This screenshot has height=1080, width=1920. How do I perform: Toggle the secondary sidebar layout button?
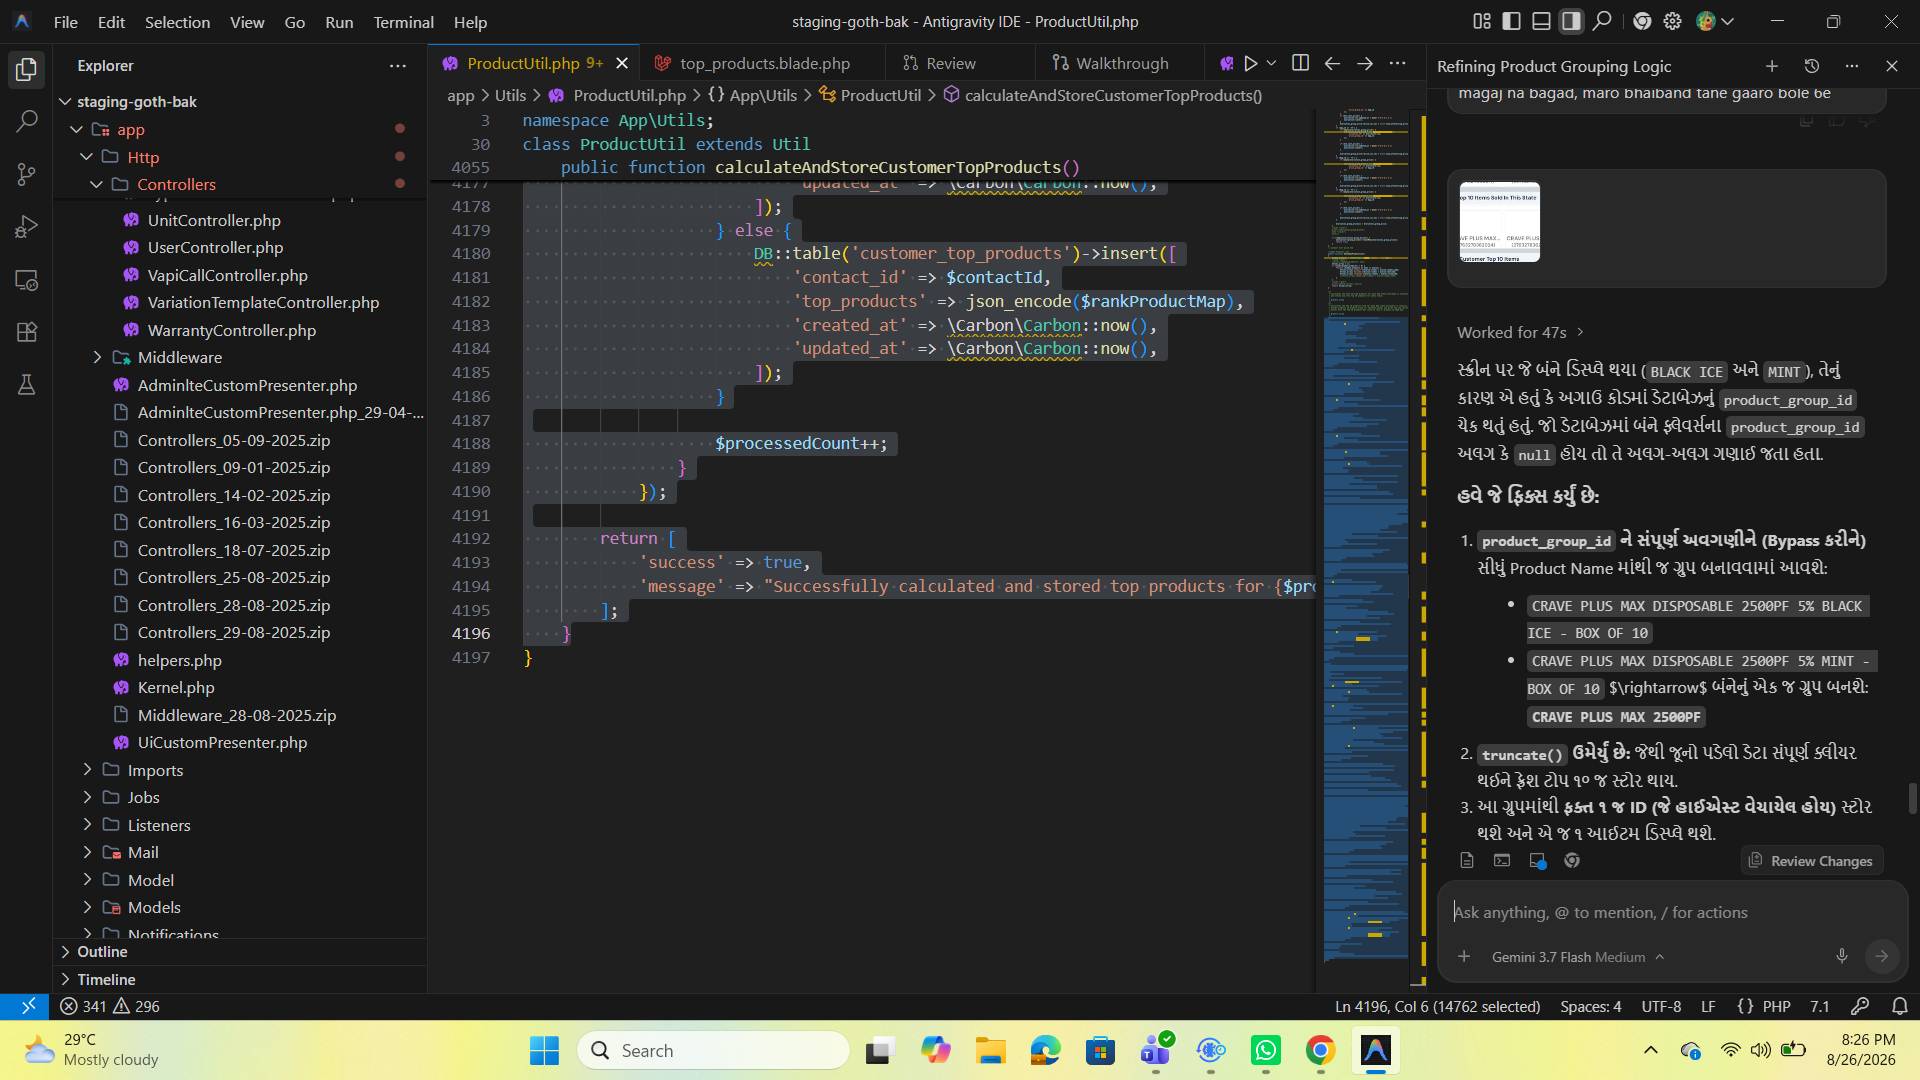point(1572,21)
